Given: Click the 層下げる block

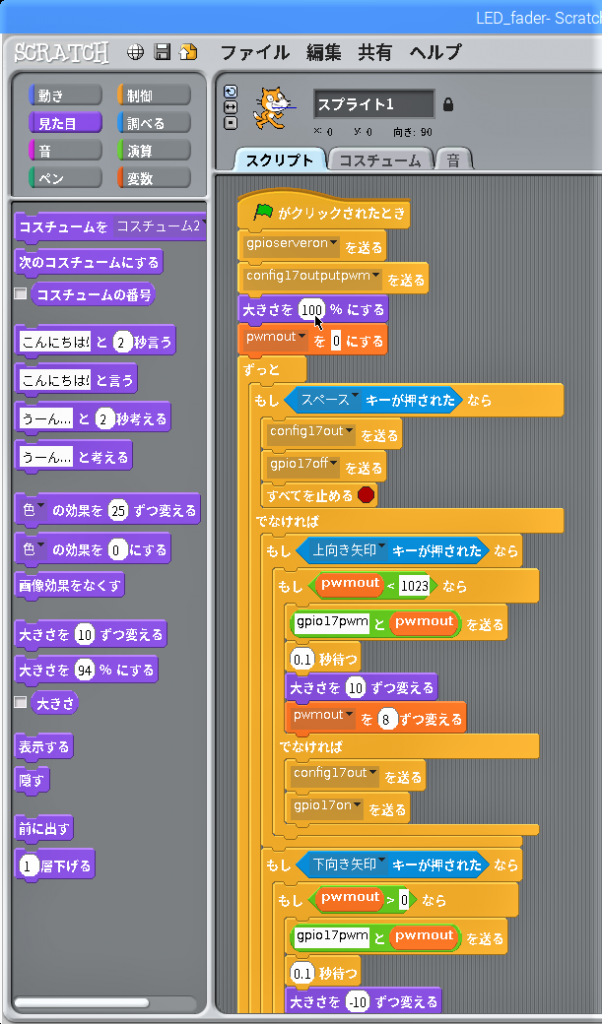Looking at the screenshot, I should [55, 867].
